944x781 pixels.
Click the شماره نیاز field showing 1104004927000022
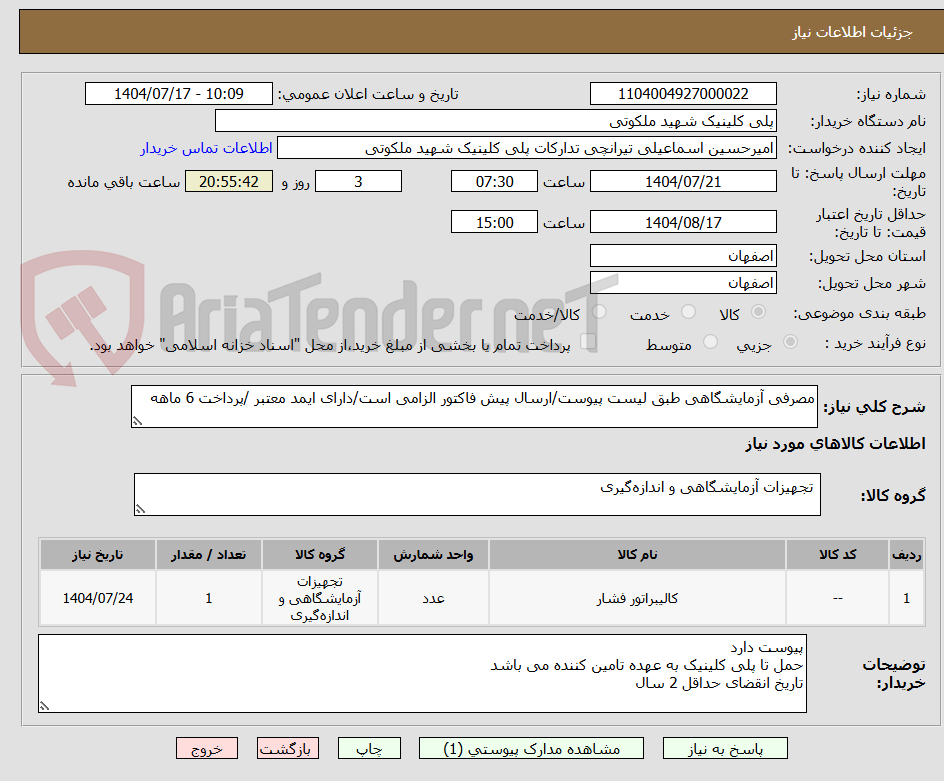[683, 93]
